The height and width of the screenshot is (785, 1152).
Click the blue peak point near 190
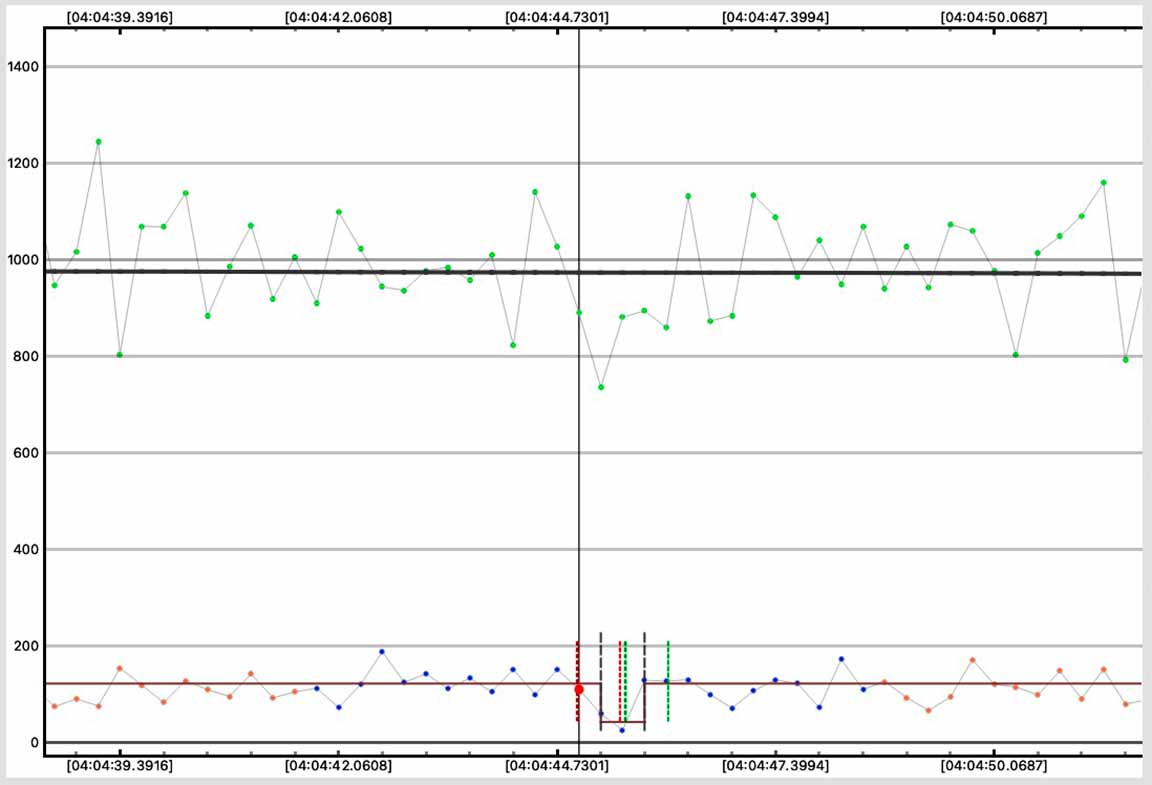[382, 652]
